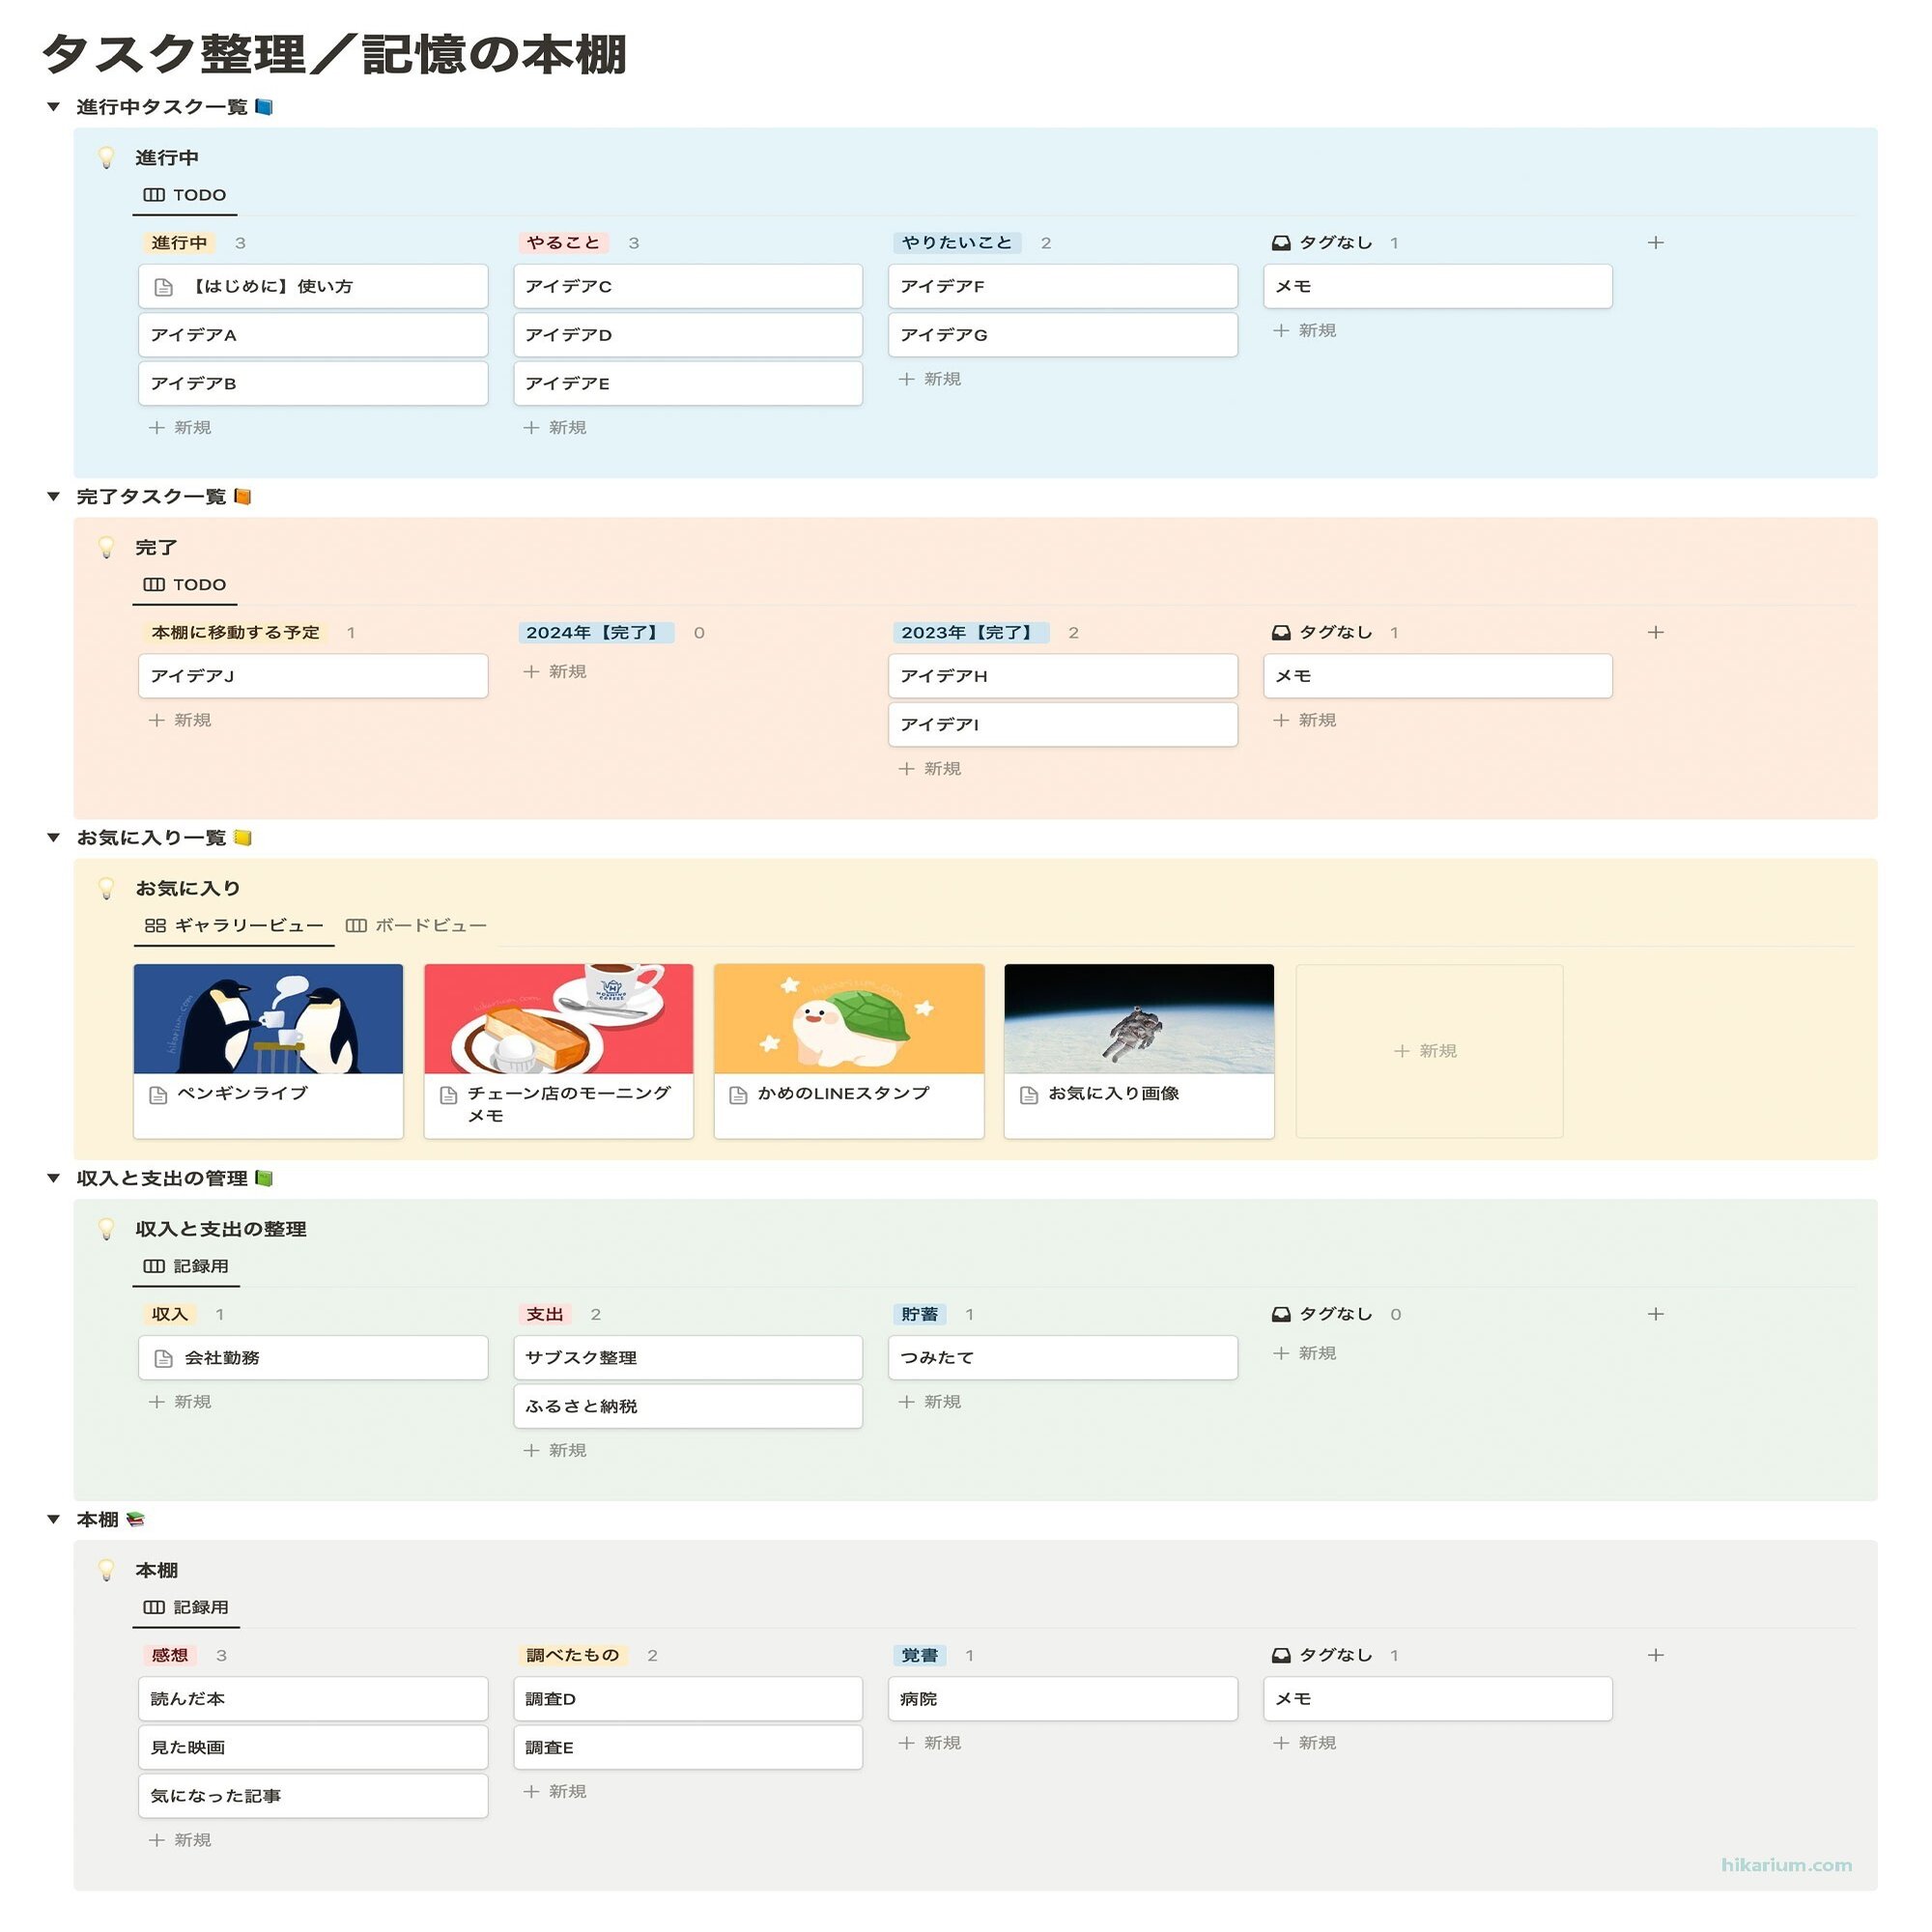Click the やること colored tag label
Viewport: 1932px width, 1932px height.
point(560,242)
